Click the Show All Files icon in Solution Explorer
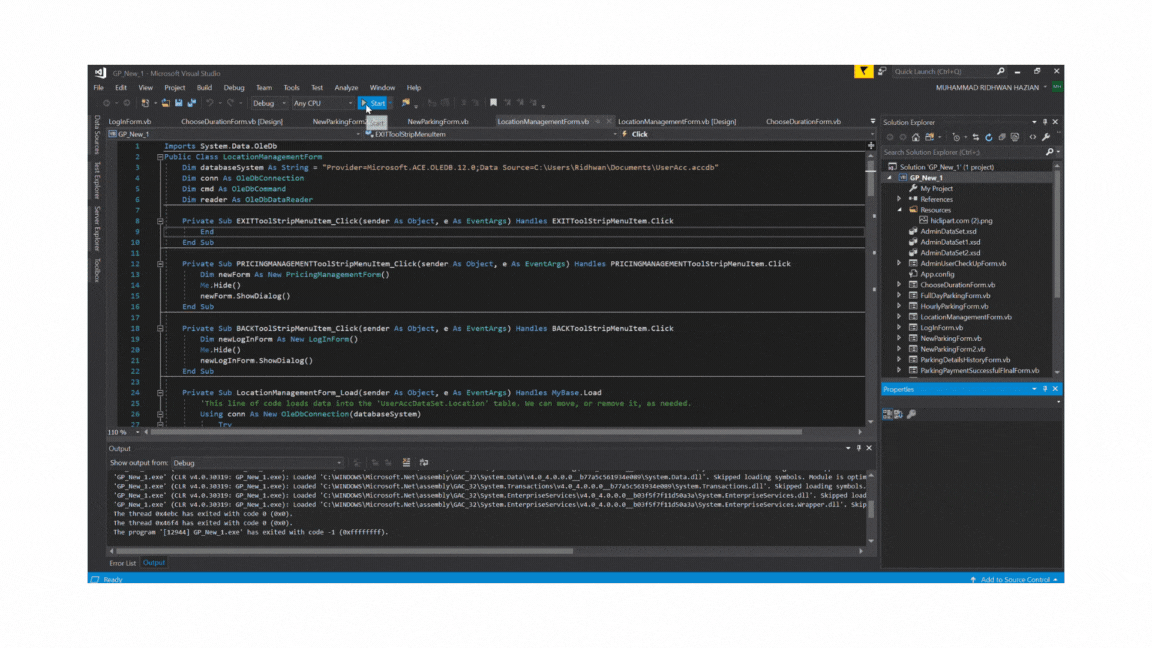Image resolution: width=1152 pixels, height=648 pixels. [x=1015, y=137]
